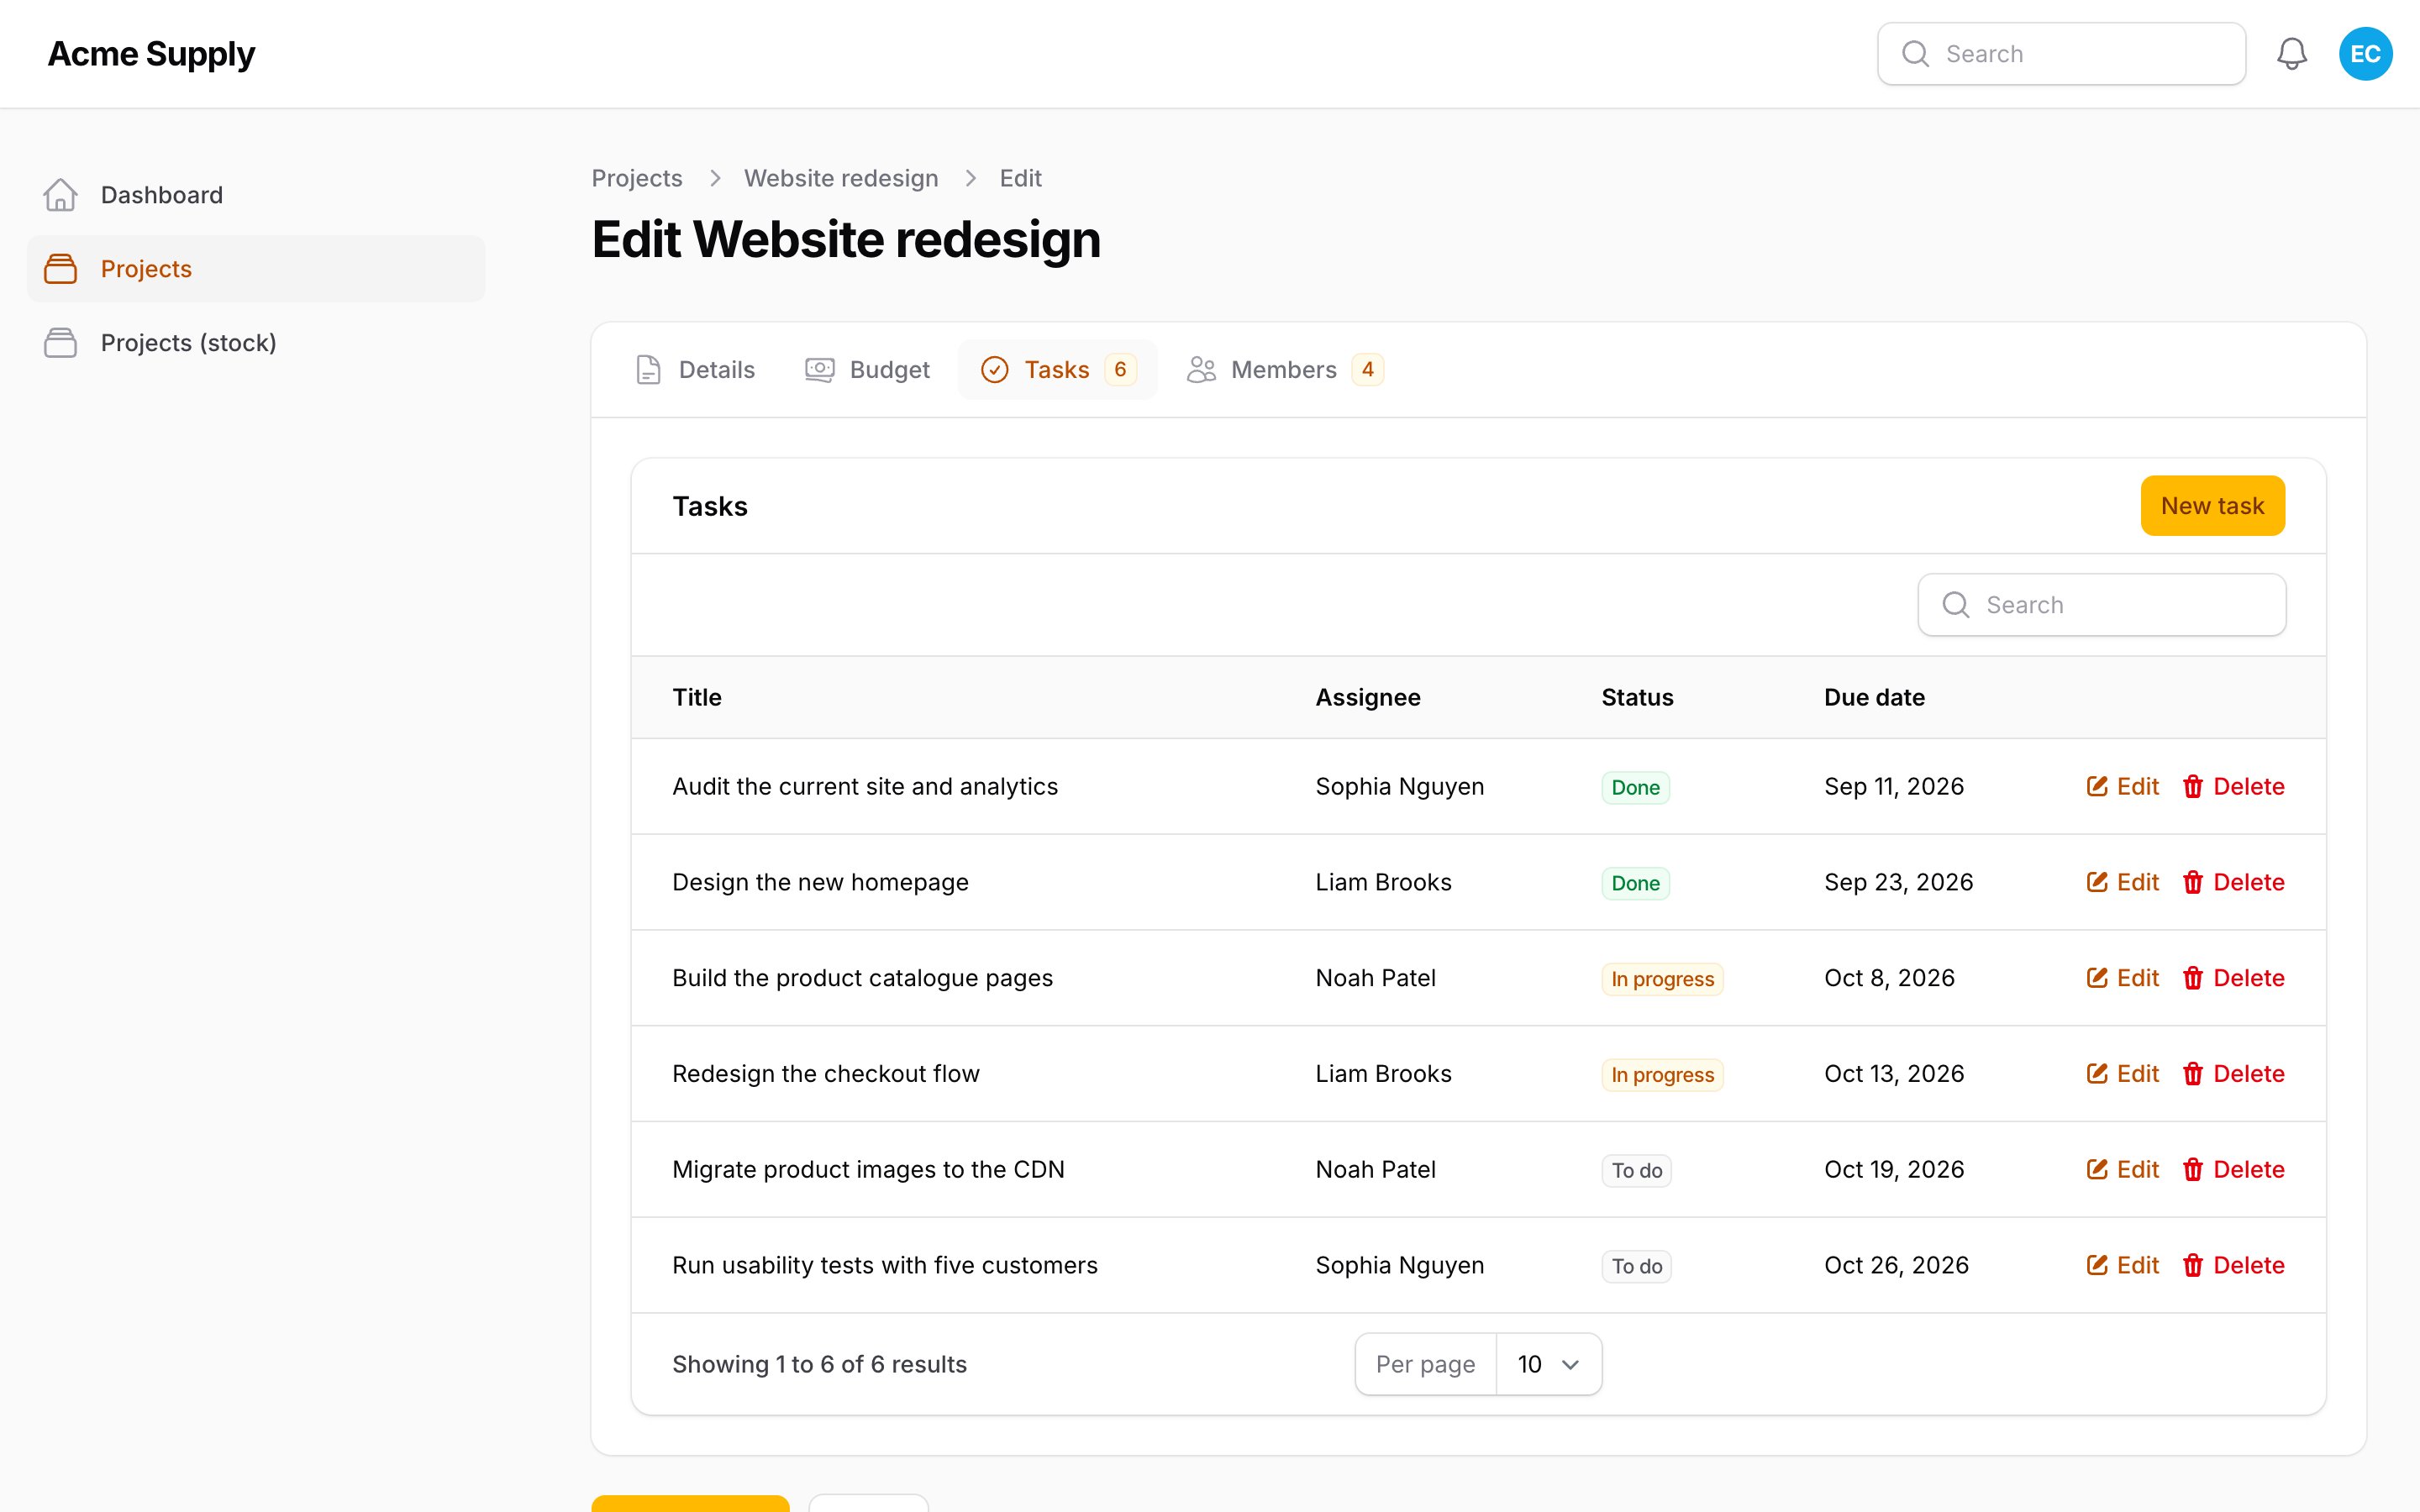This screenshot has width=2420, height=1512.
Task: Click the Projects icon in sidebar
Action: [x=61, y=269]
